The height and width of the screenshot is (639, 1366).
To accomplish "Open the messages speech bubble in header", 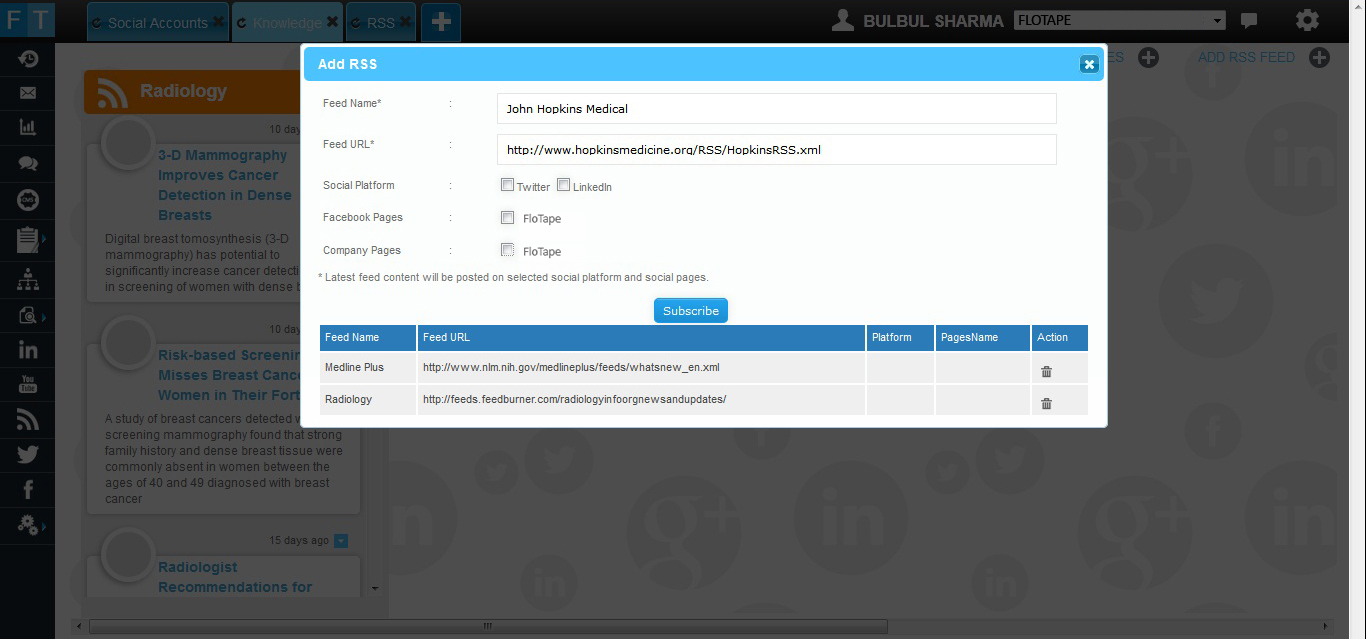I will click(1249, 20).
